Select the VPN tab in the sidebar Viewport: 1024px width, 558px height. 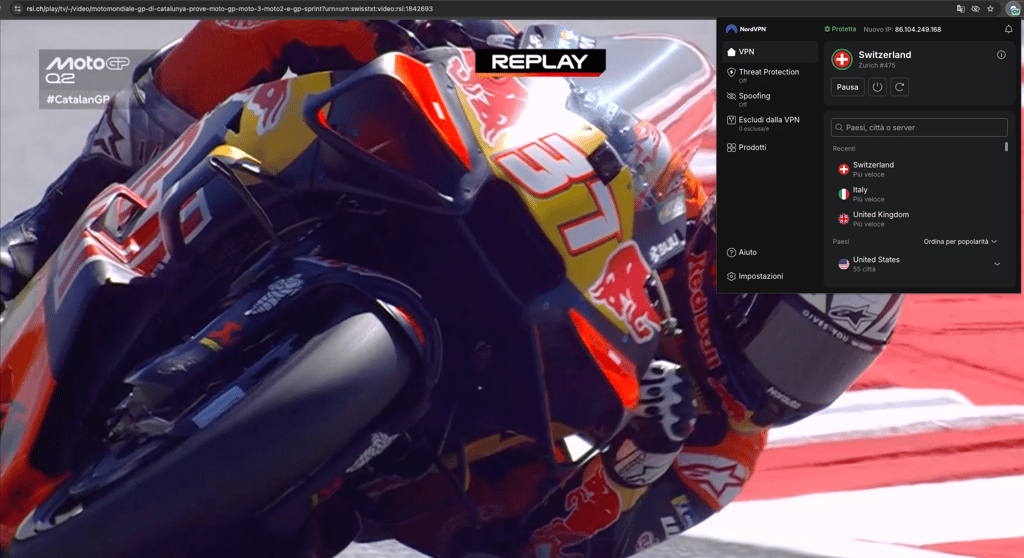[x=770, y=52]
